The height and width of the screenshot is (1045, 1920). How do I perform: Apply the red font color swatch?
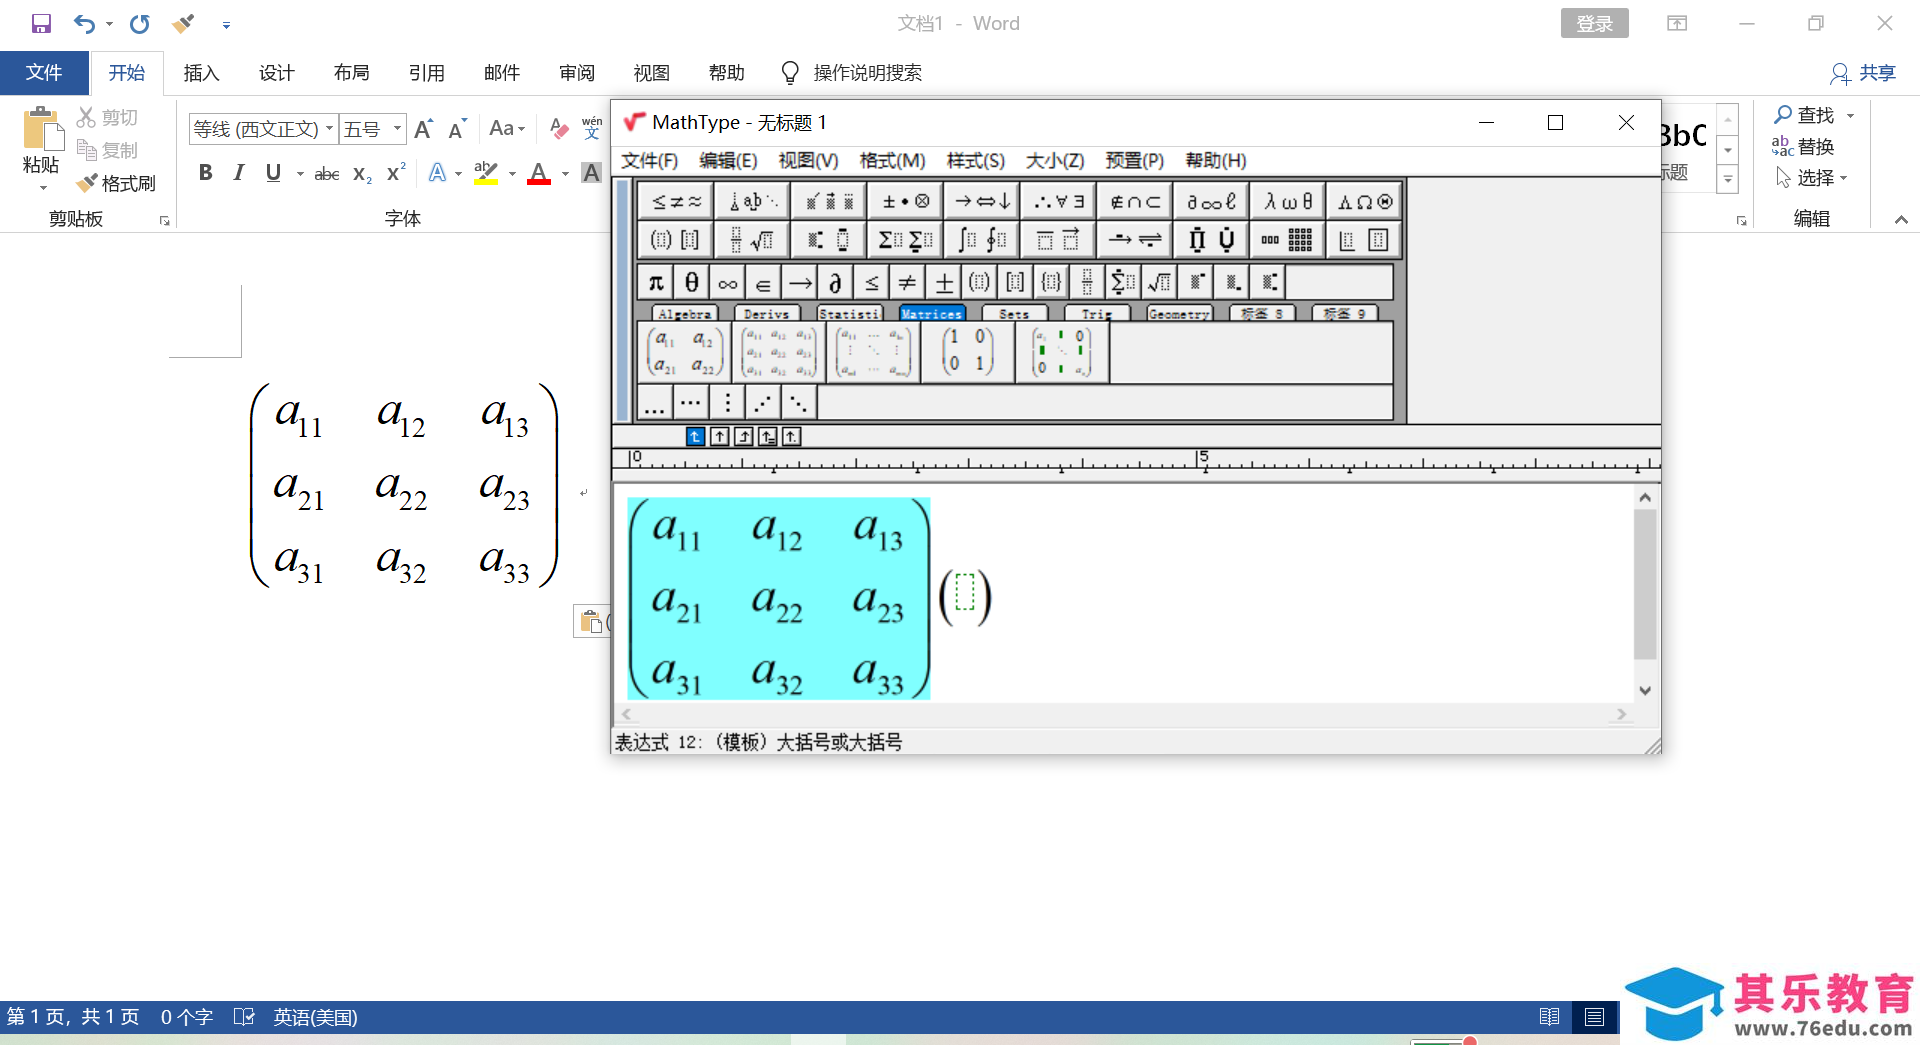(539, 173)
